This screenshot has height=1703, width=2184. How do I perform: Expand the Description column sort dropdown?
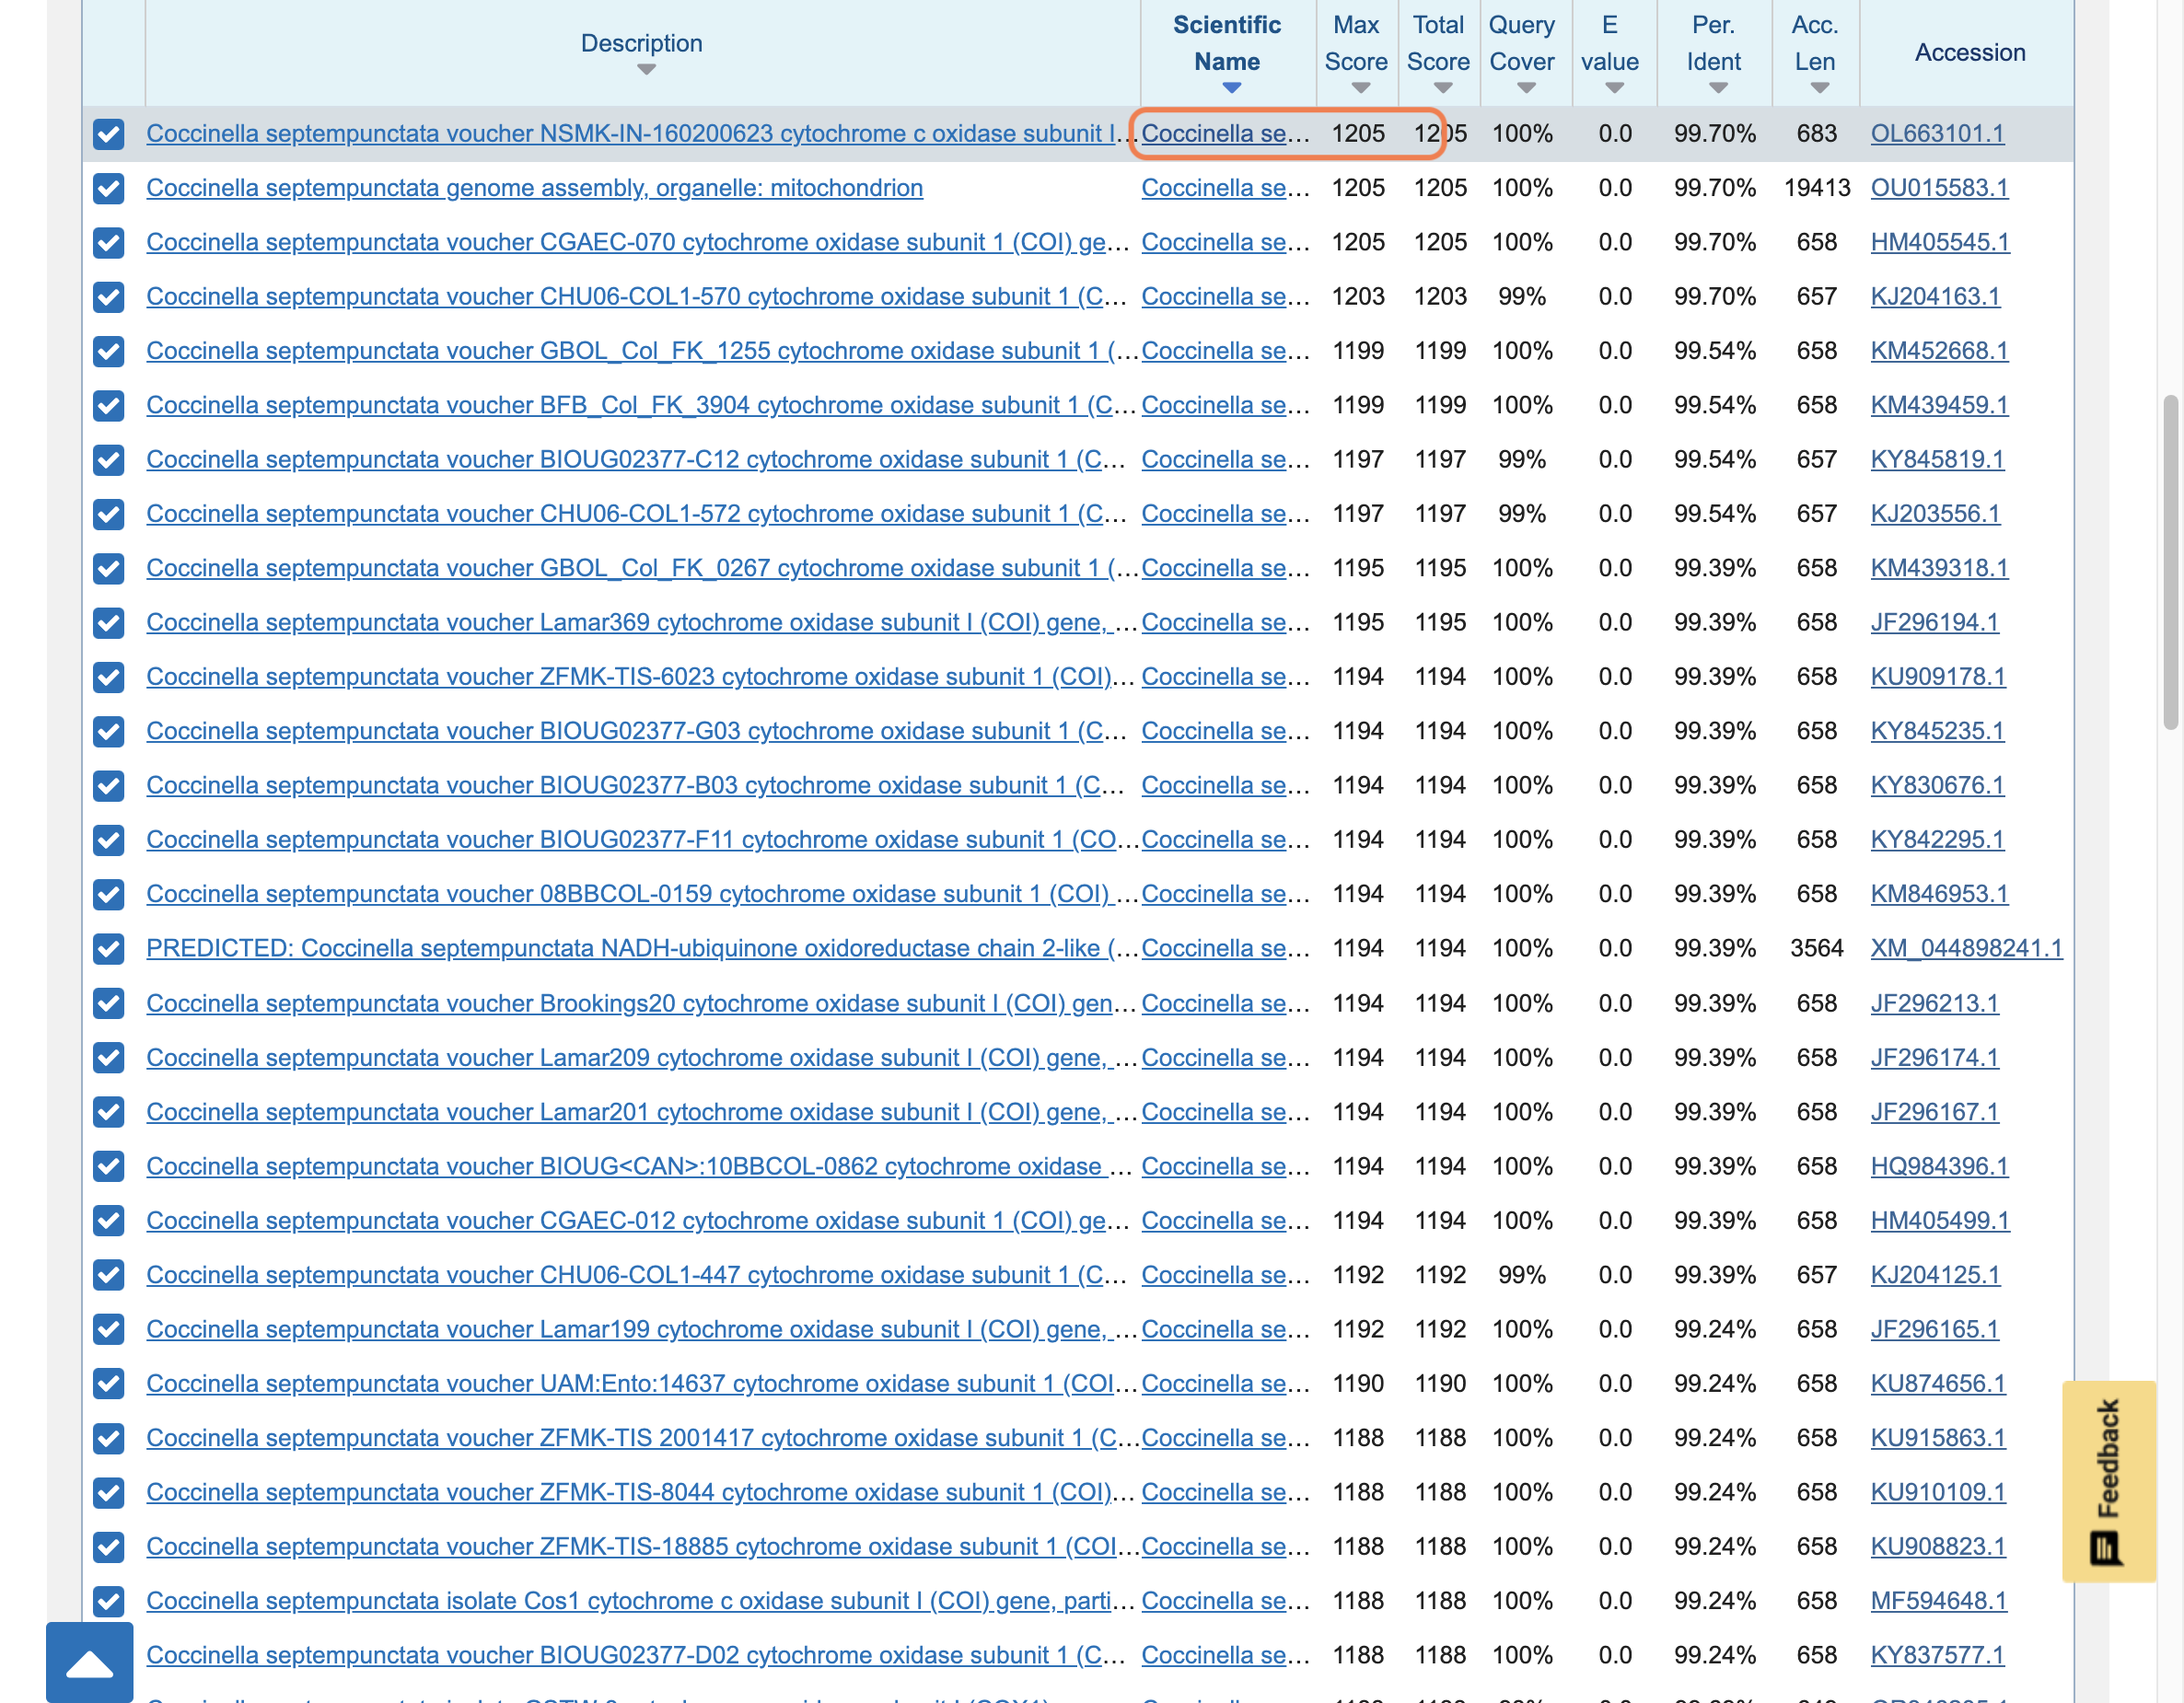646,70
